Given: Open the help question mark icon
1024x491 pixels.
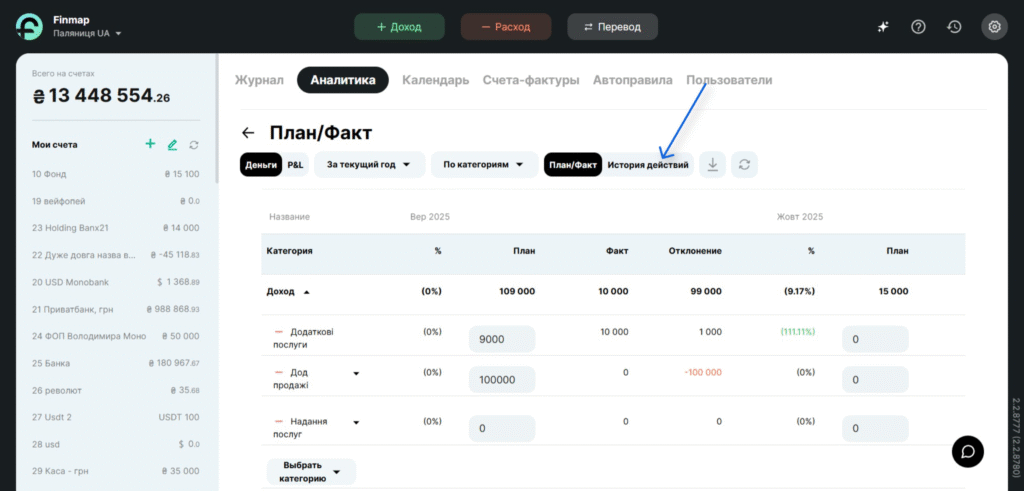Looking at the screenshot, I should click(x=918, y=27).
